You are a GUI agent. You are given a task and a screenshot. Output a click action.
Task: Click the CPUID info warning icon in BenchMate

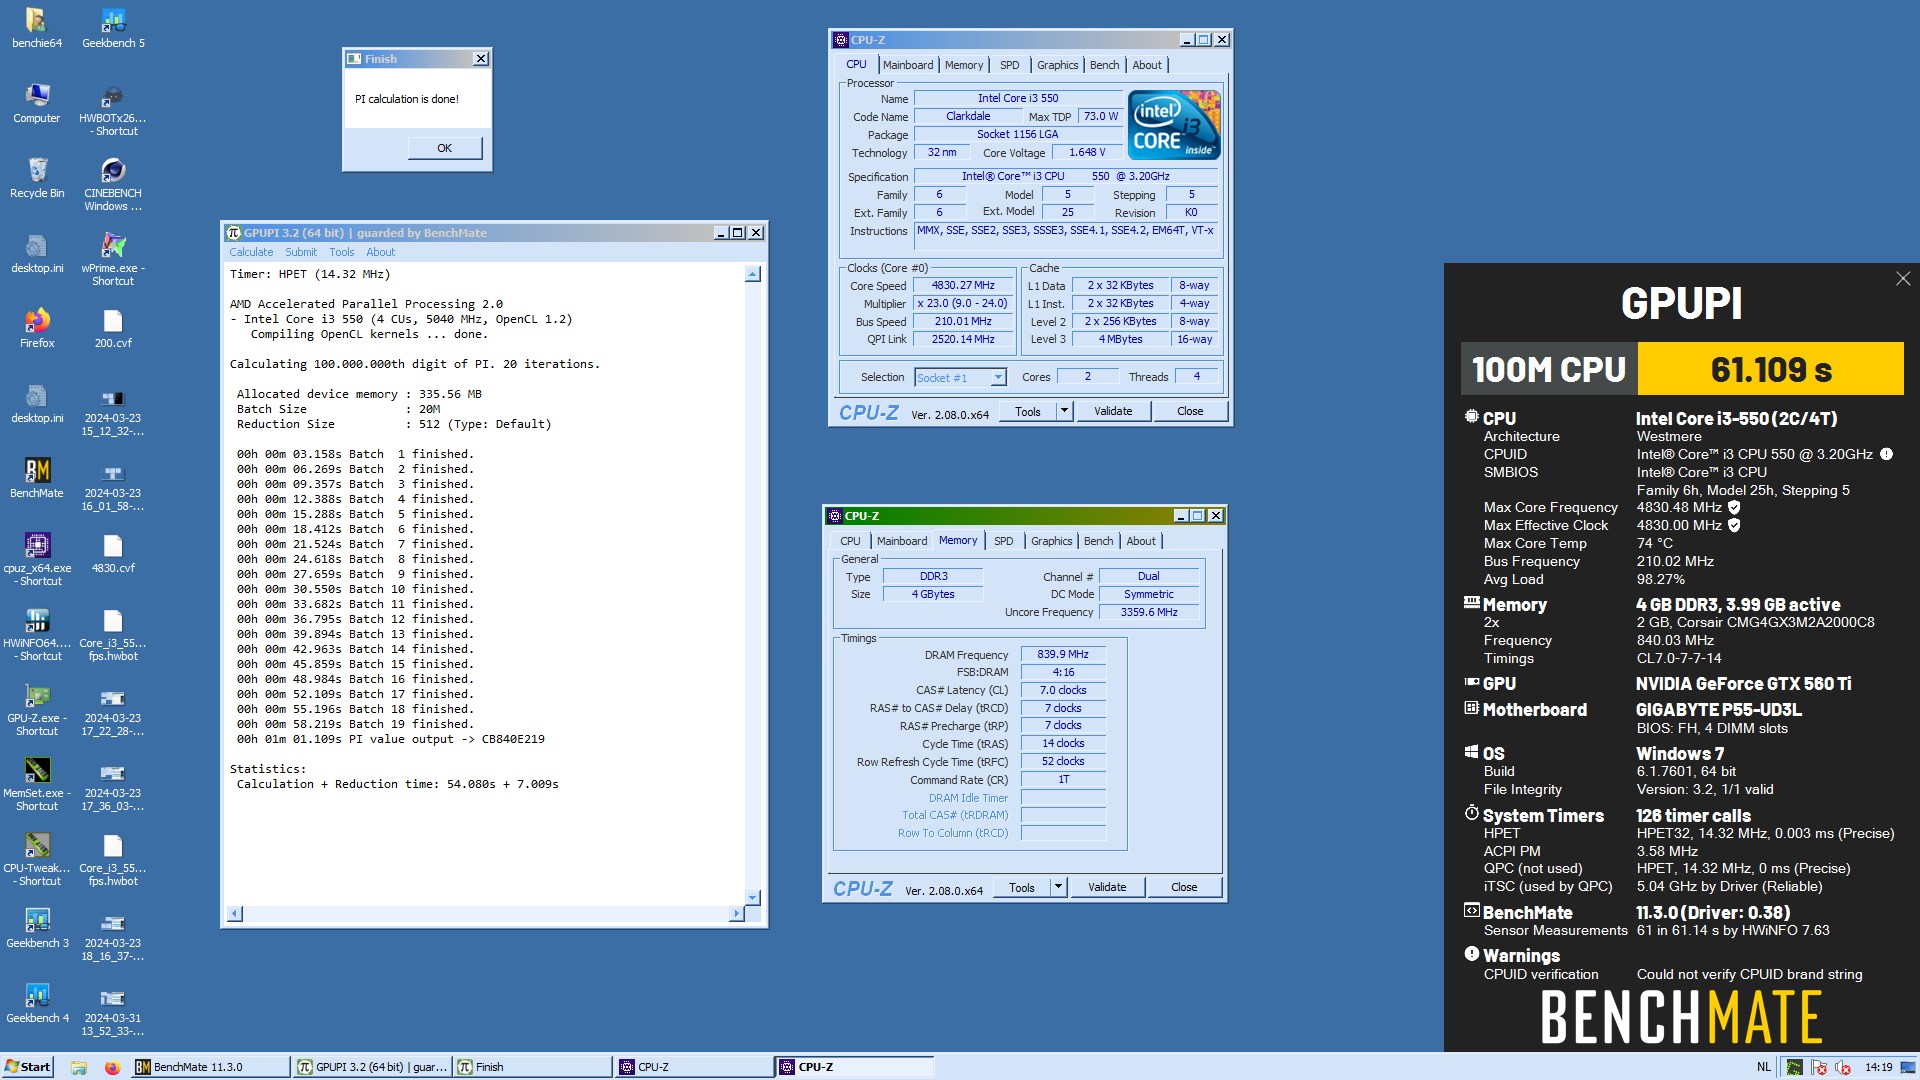(x=1886, y=454)
